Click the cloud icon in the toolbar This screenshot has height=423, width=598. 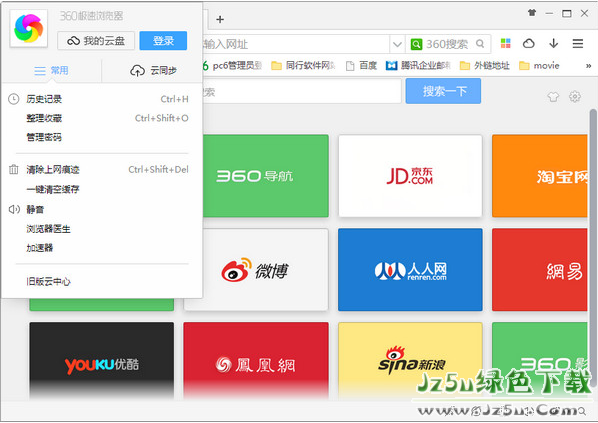pyautogui.click(x=529, y=43)
